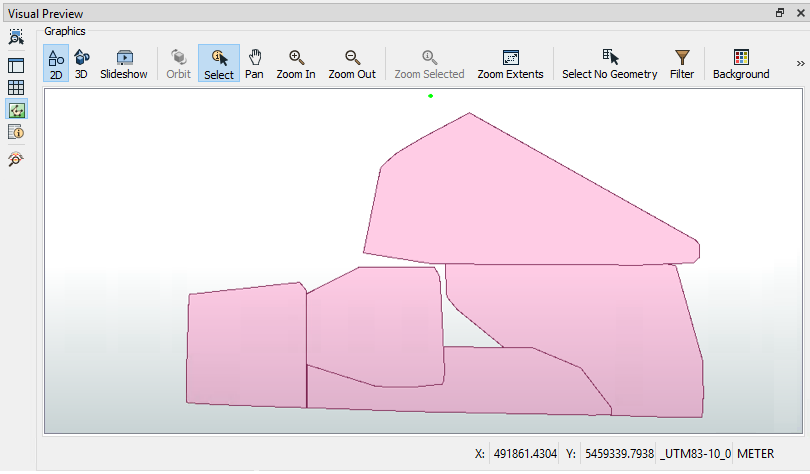Click the Zoom In magnifier
Viewport: 810px width, 474px height.
click(x=296, y=64)
